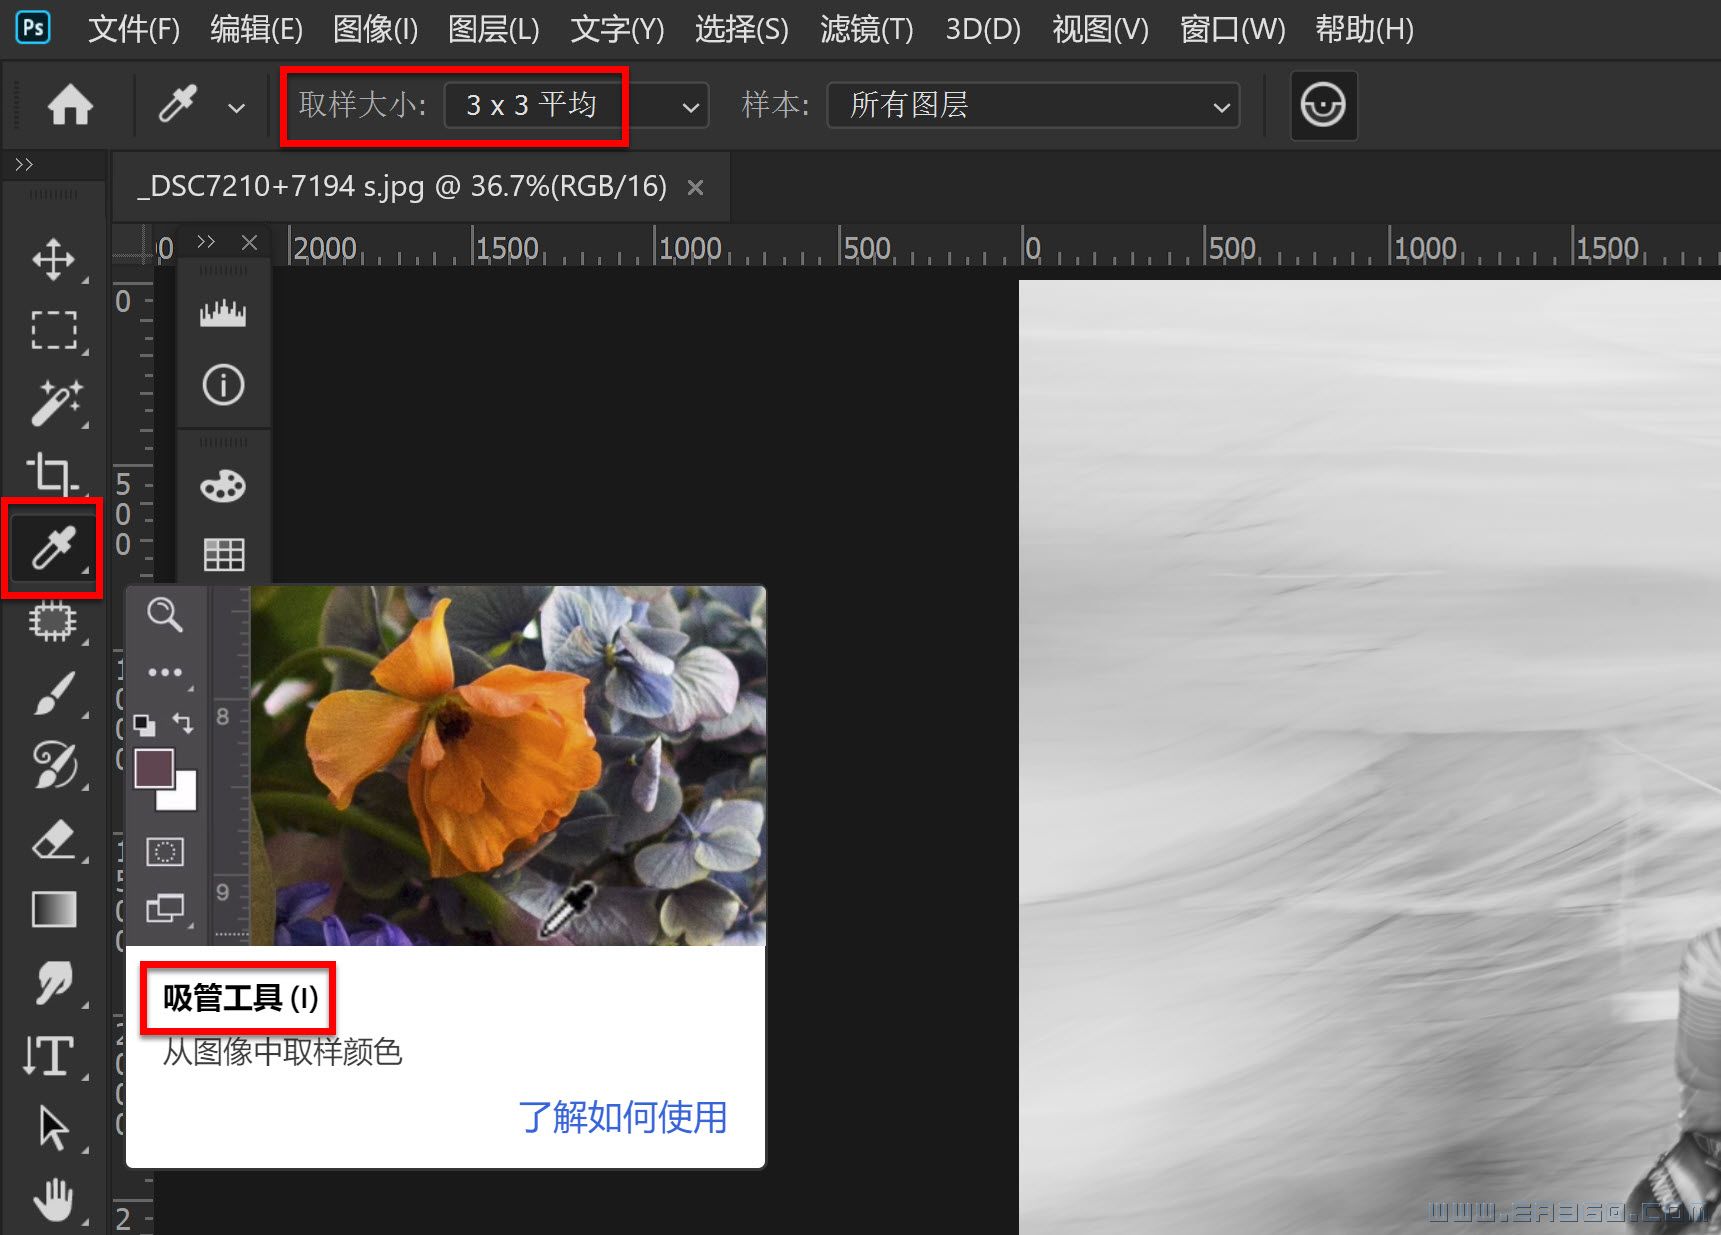Screen dimensions: 1721x1235
Task: Select the Smudge tool
Action: (54, 982)
